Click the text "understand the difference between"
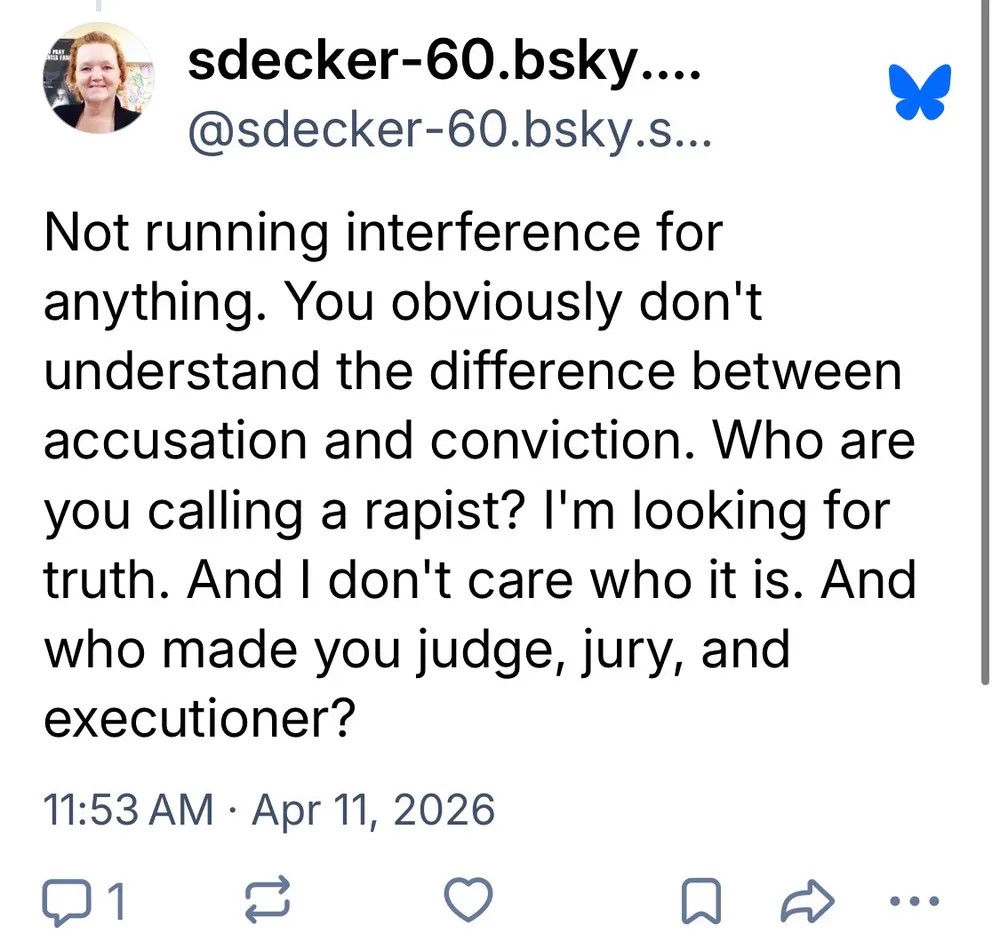Viewport: 1000px width, 940px height. [472, 372]
